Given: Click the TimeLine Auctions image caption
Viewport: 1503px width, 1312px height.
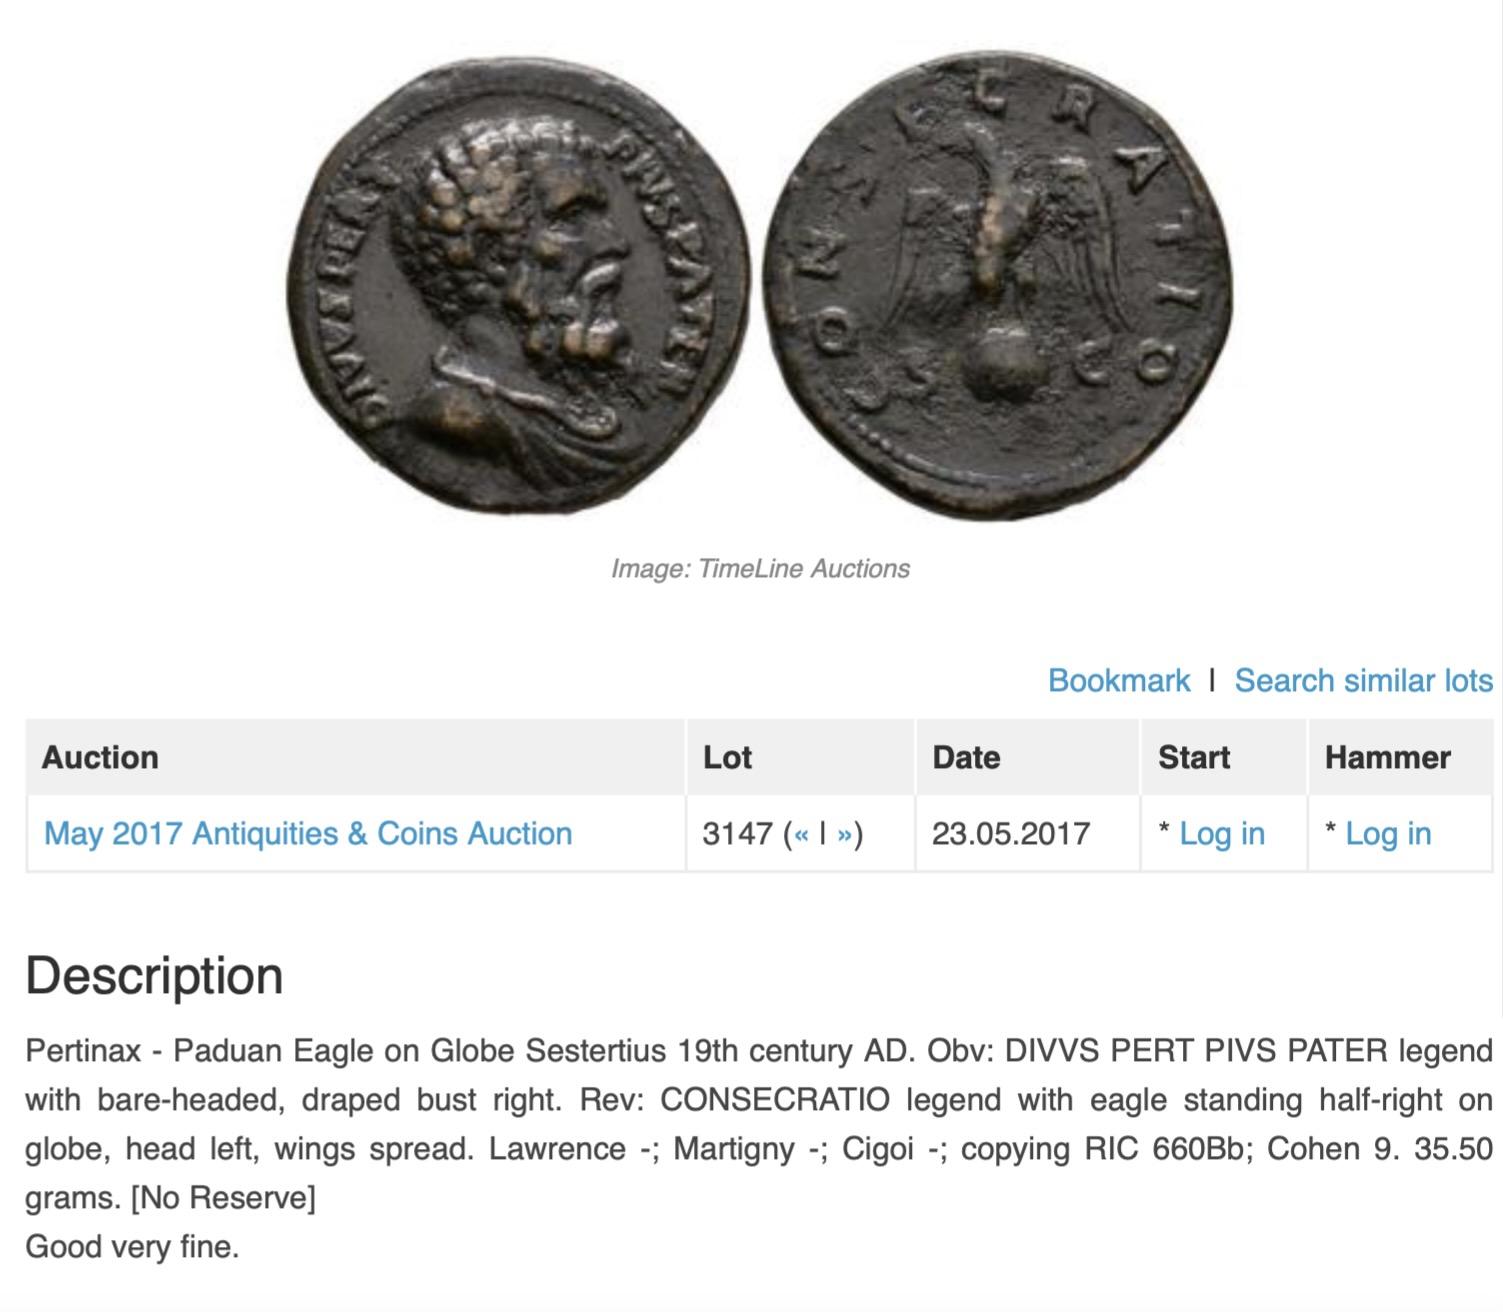Looking at the screenshot, I should coord(760,568).
